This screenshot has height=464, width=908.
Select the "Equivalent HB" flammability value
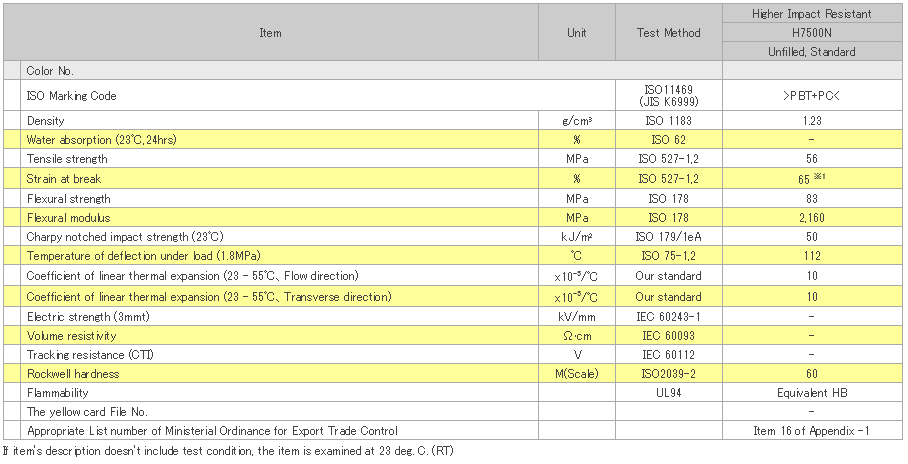point(811,393)
